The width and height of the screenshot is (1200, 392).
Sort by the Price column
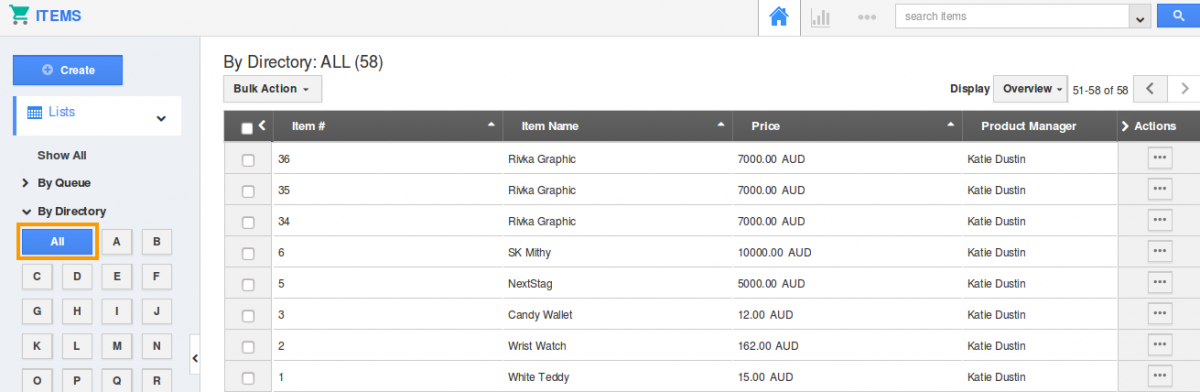tap(847, 126)
